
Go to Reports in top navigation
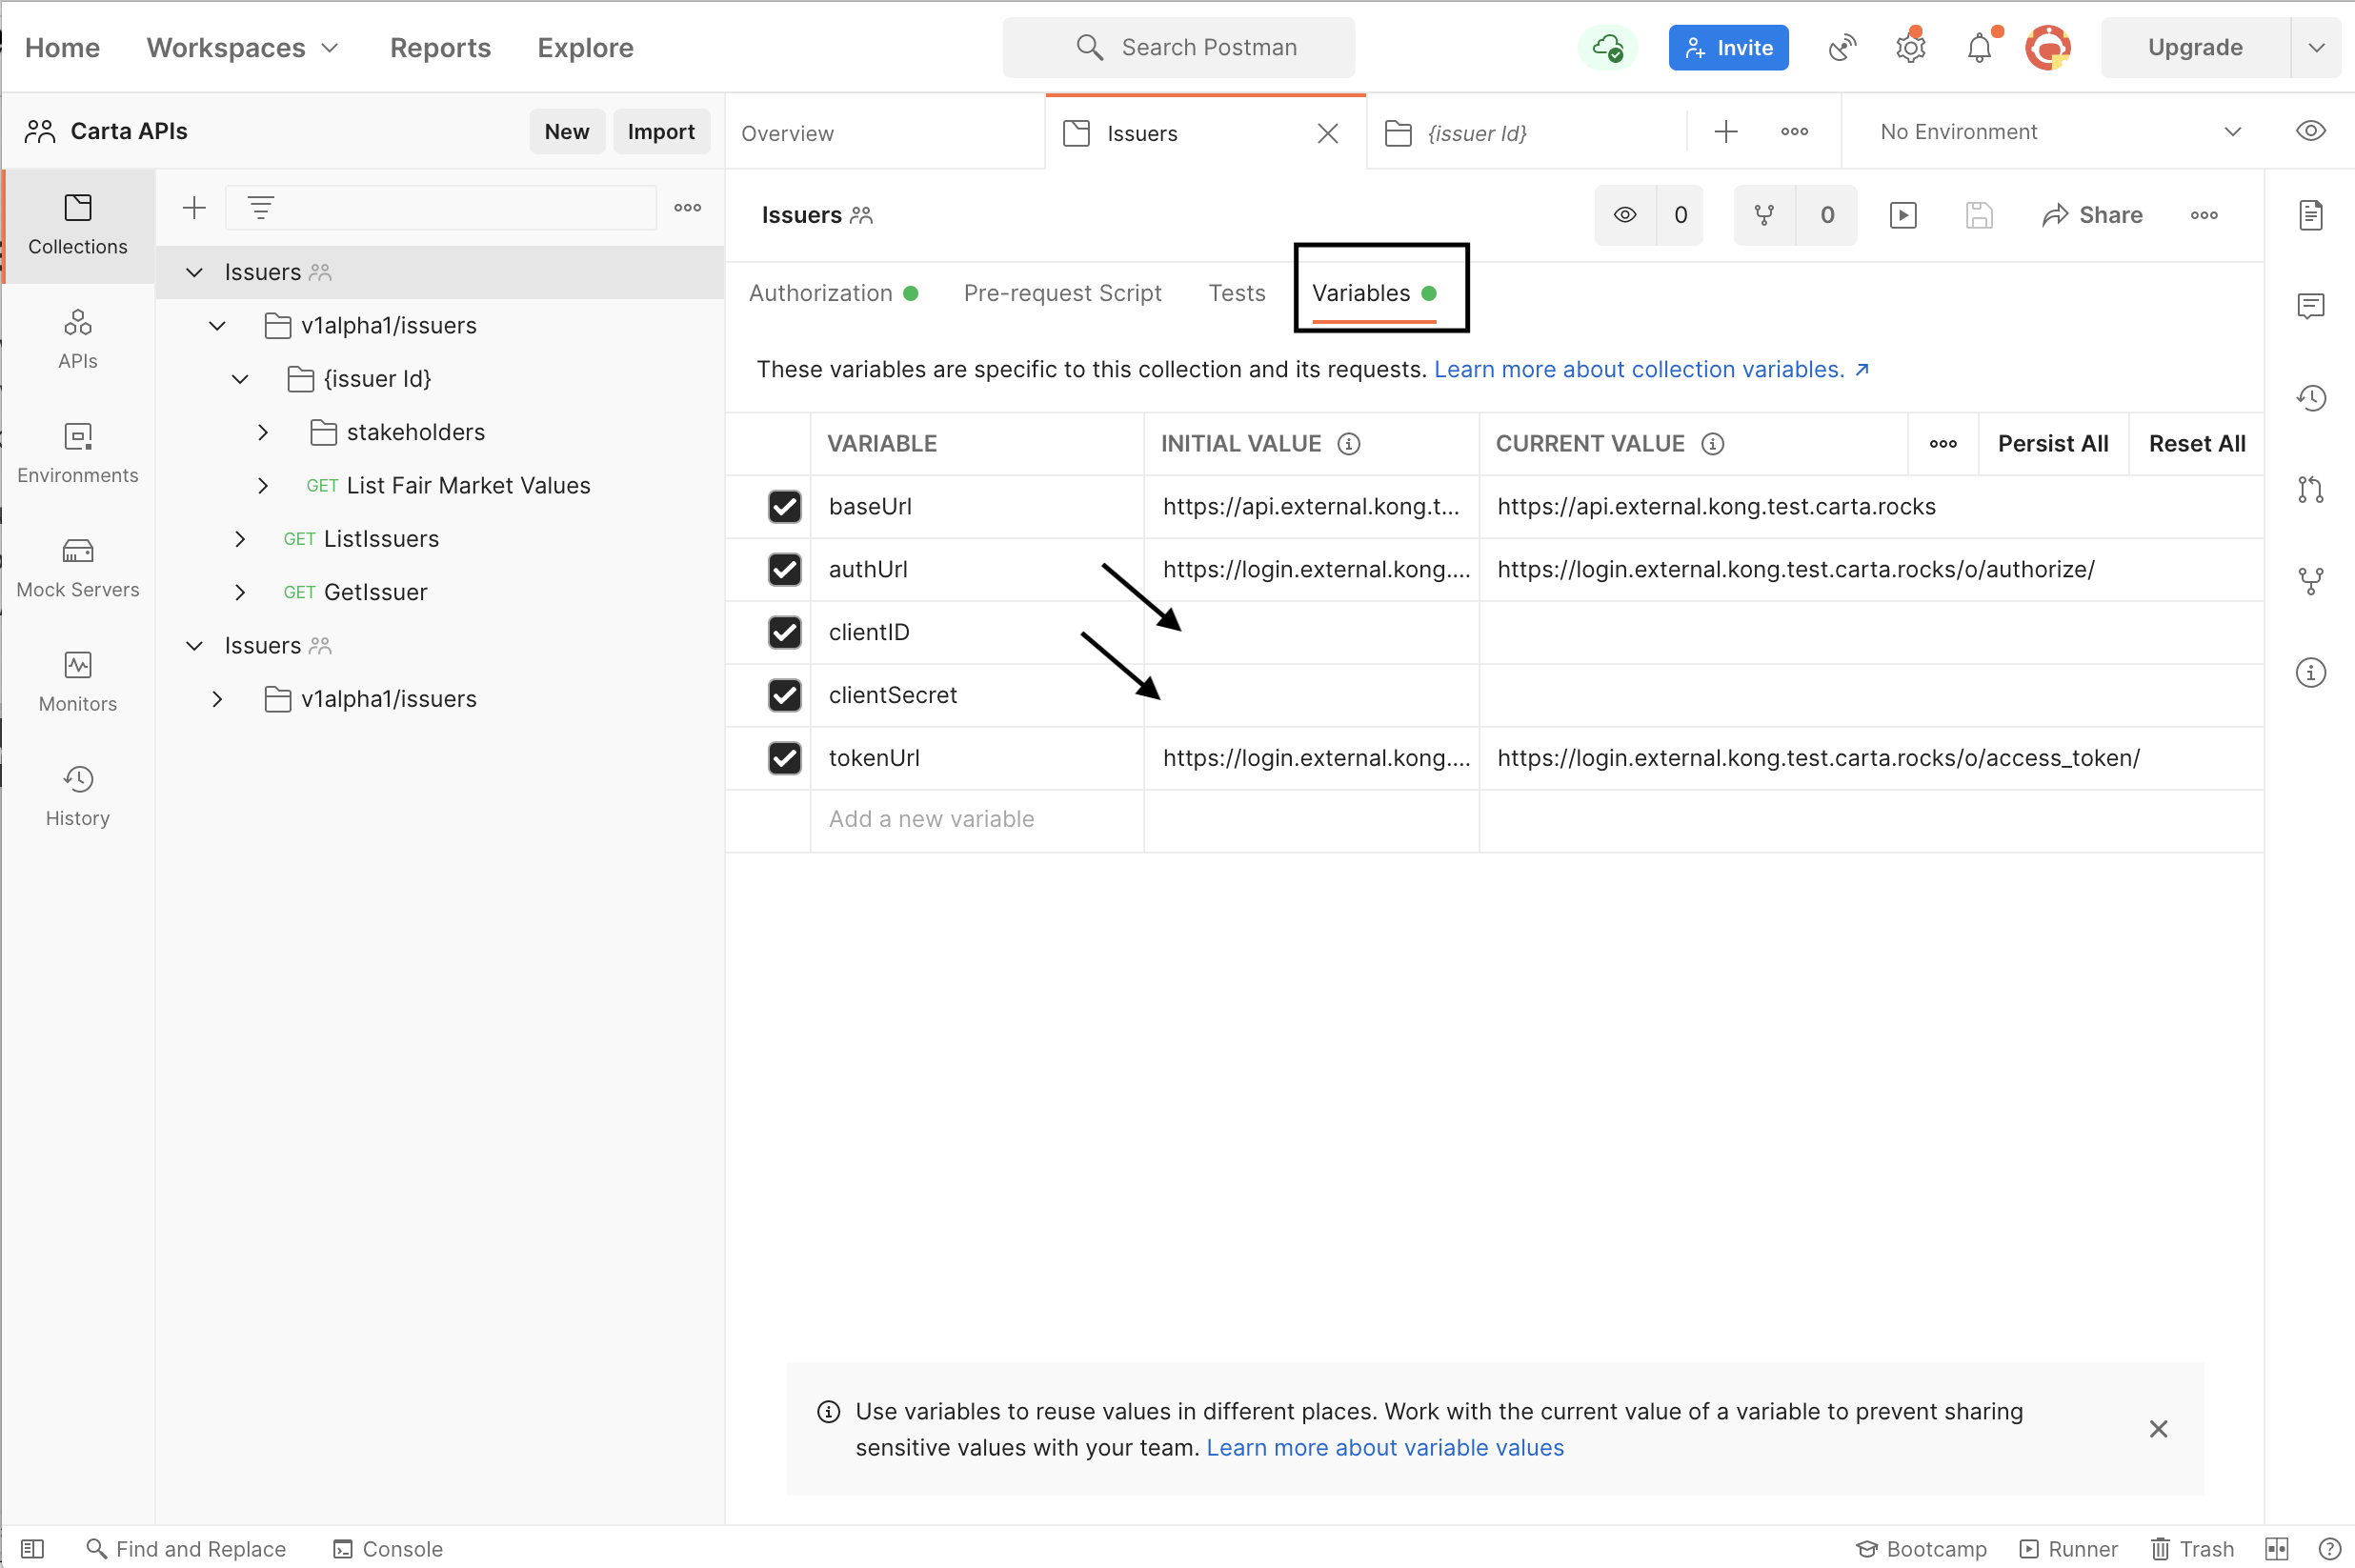[x=440, y=47]
